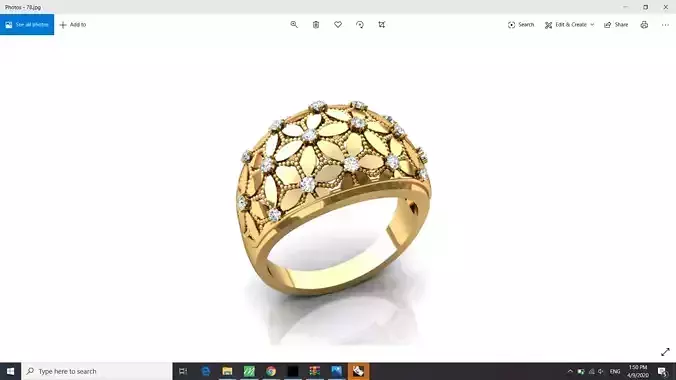Screen dimensions: 676x380
Task: Show hidden system tray icons
Action: tap(570, 371)
